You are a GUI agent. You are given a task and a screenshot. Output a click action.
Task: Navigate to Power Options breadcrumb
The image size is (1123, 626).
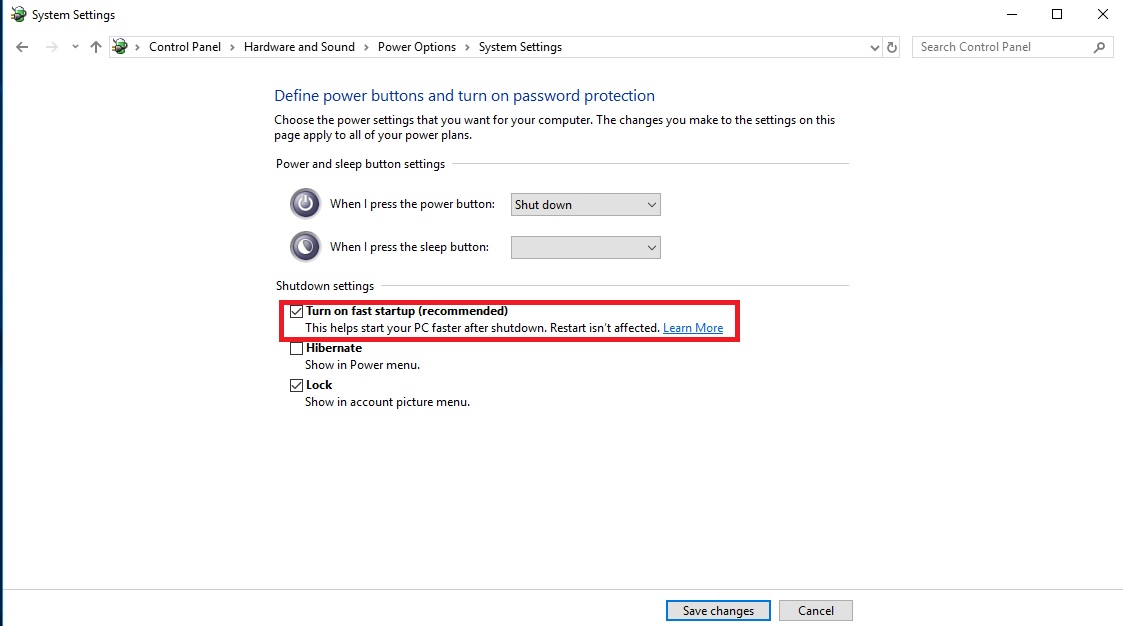(416, 47)
